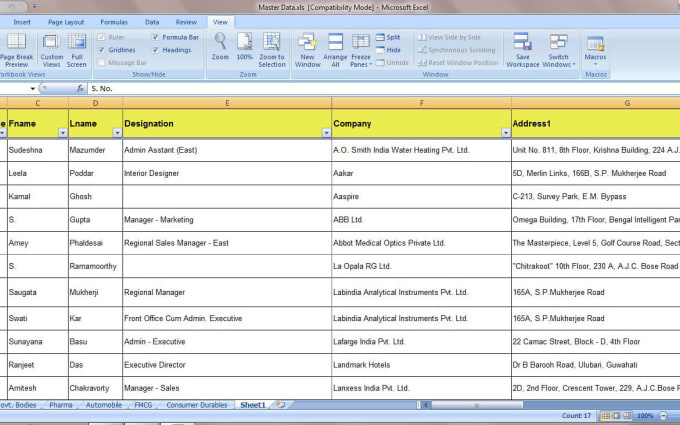
Task: Switch to Consumer Durables sheet tab
Action: coord(197,405)
